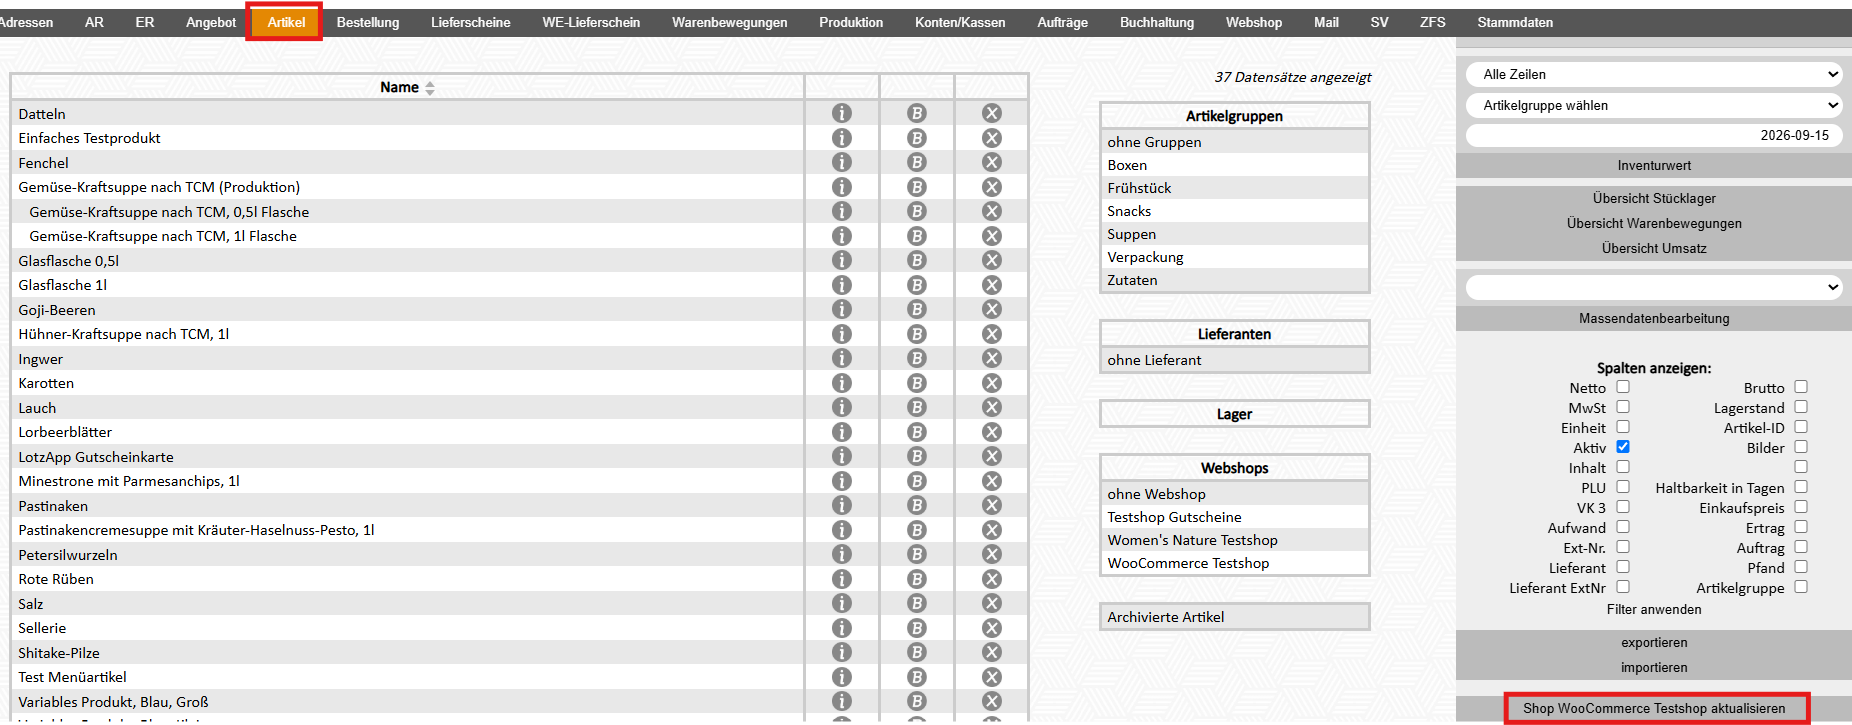This screenshot has height=725, width=1852.
Task: Switch to the Bestellung tab
Action: (368, 22)
